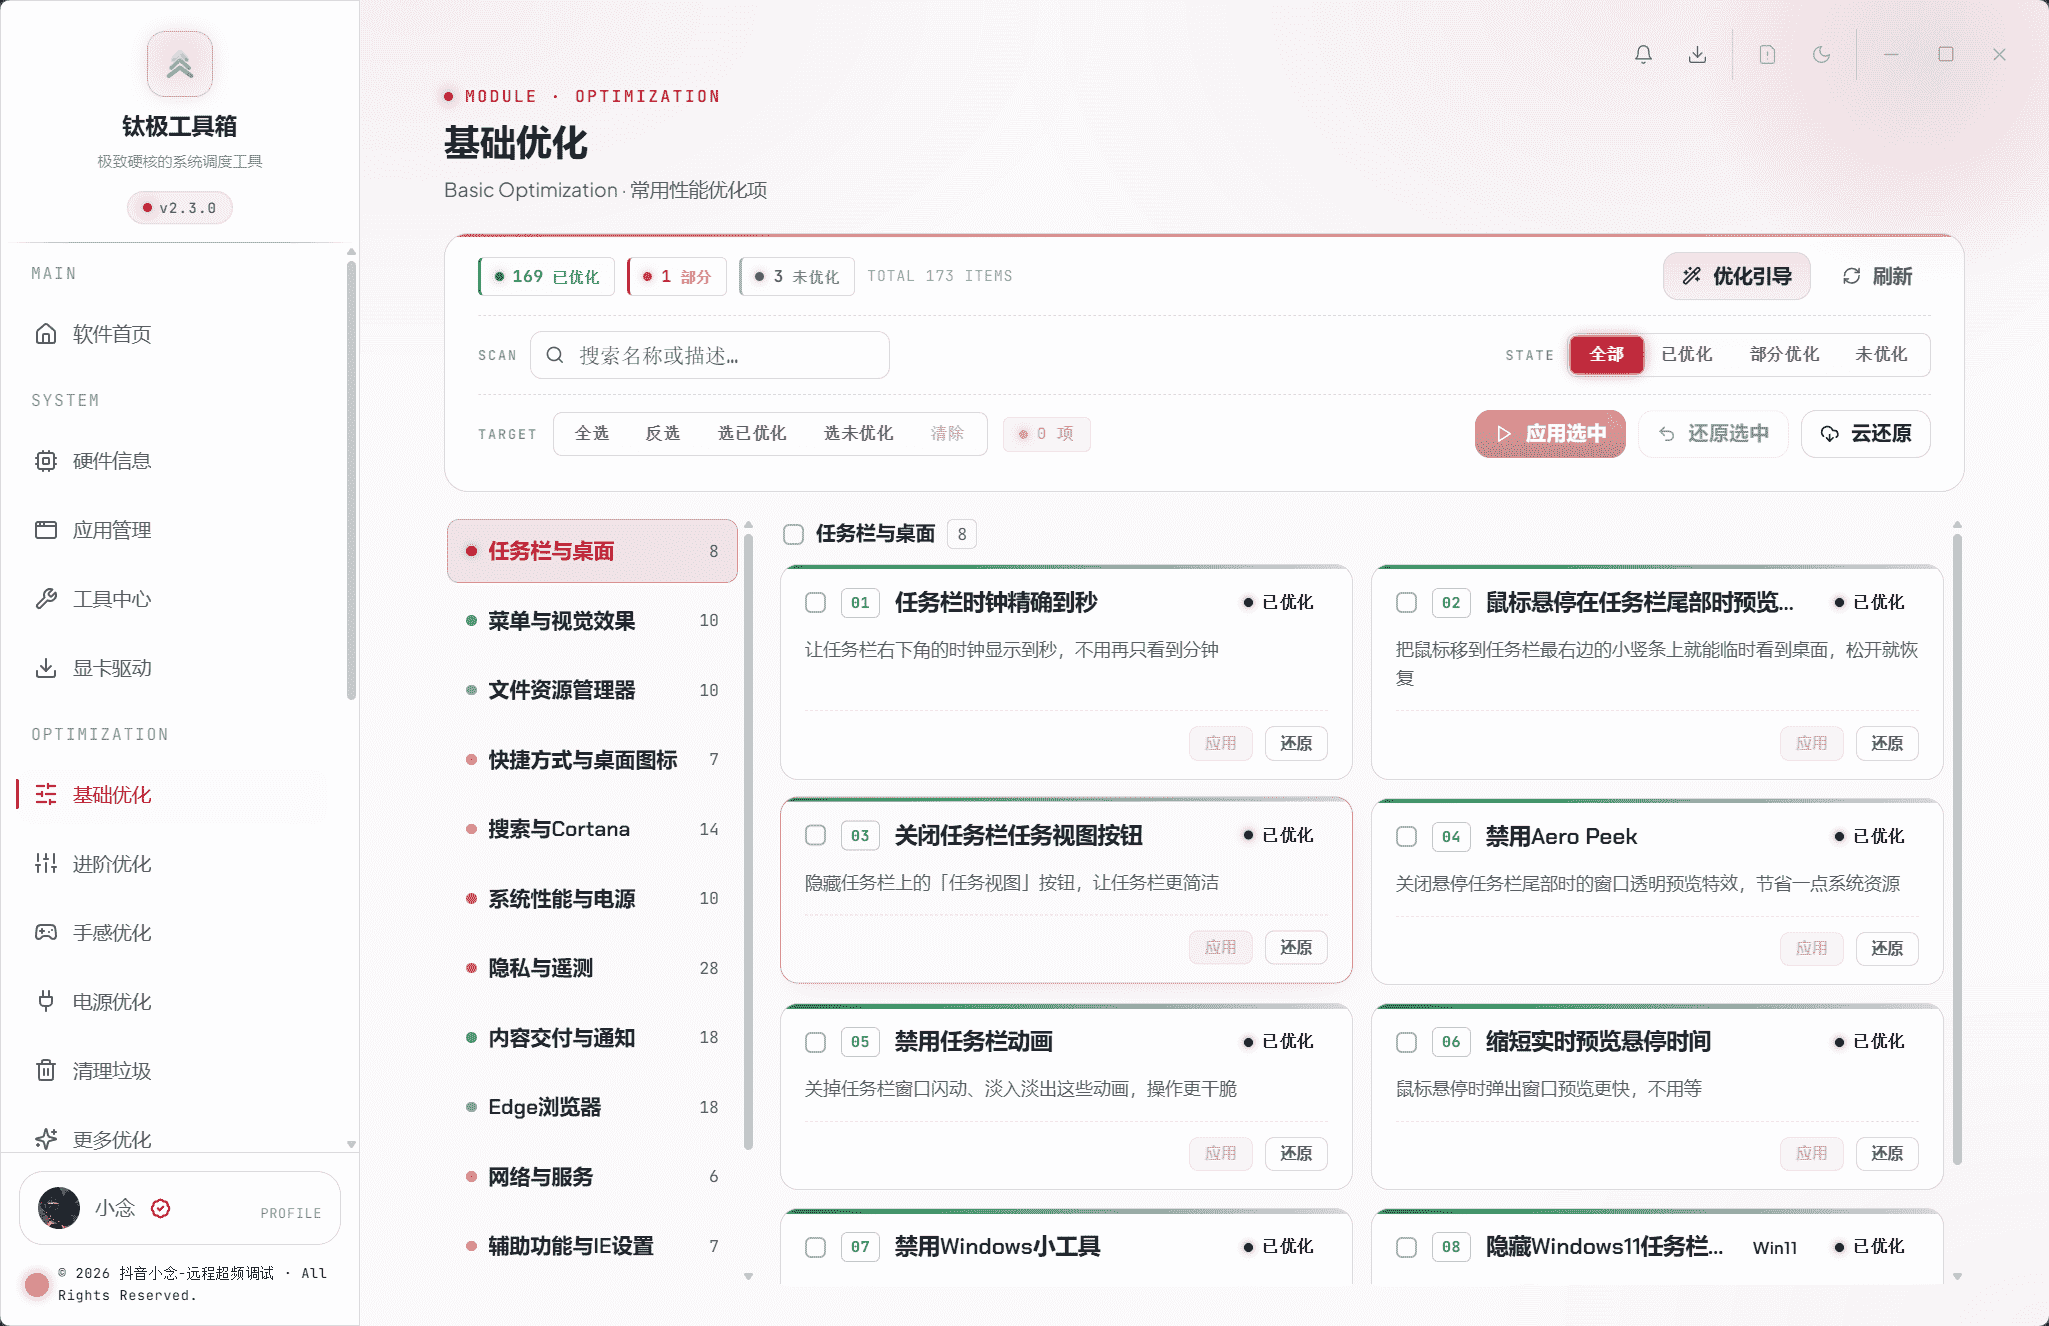2049x1326 pixels.
Task: Select the Edge浏览器 category
Action: [592, 1107]
